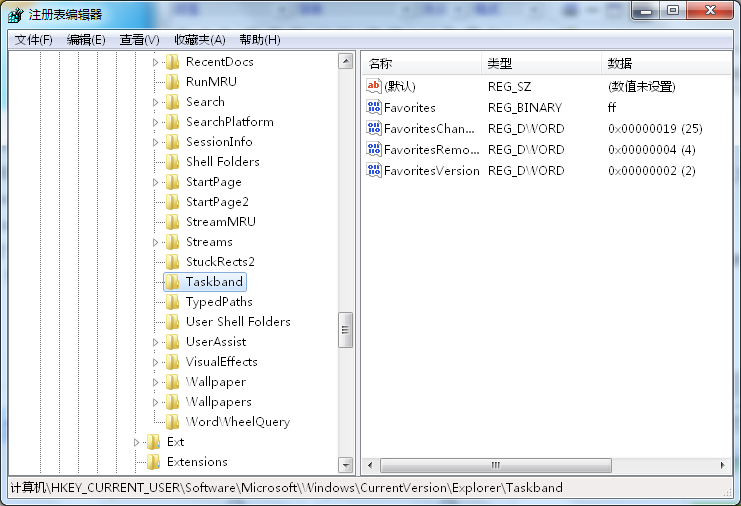This screenshot has height=506, width=741.
Task: Sort values by 名称 column header
Action: pyautogui.click(x=422, y=63)
